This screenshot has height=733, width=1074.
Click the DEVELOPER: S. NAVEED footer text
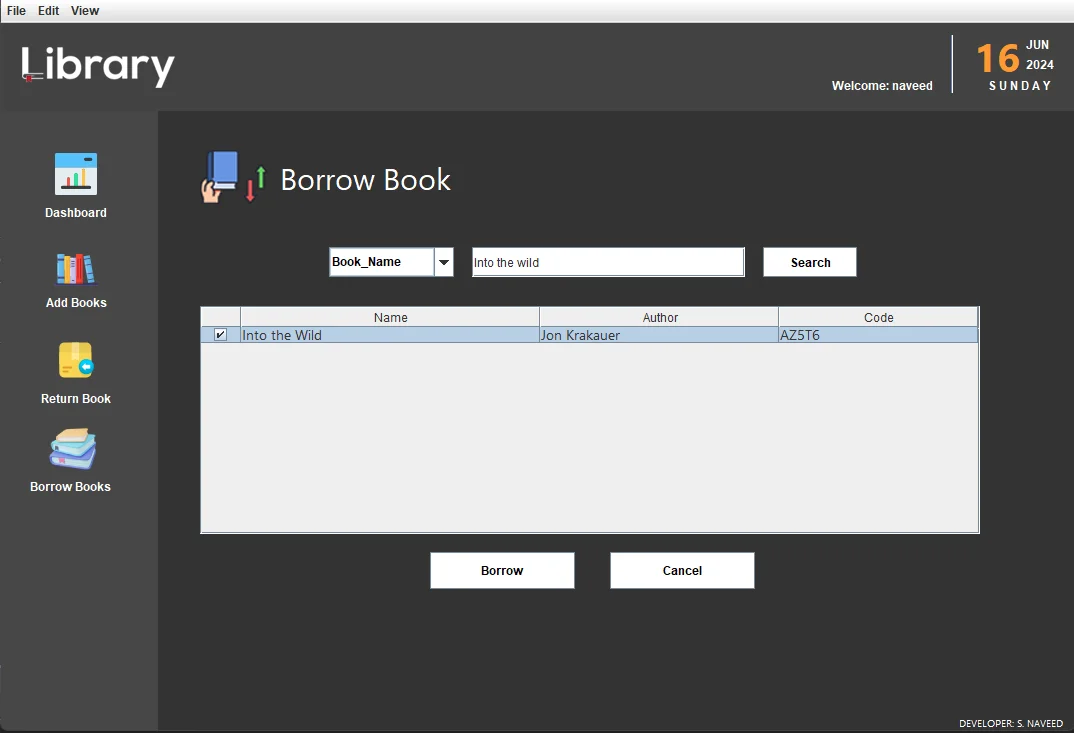coord(1011,723)
